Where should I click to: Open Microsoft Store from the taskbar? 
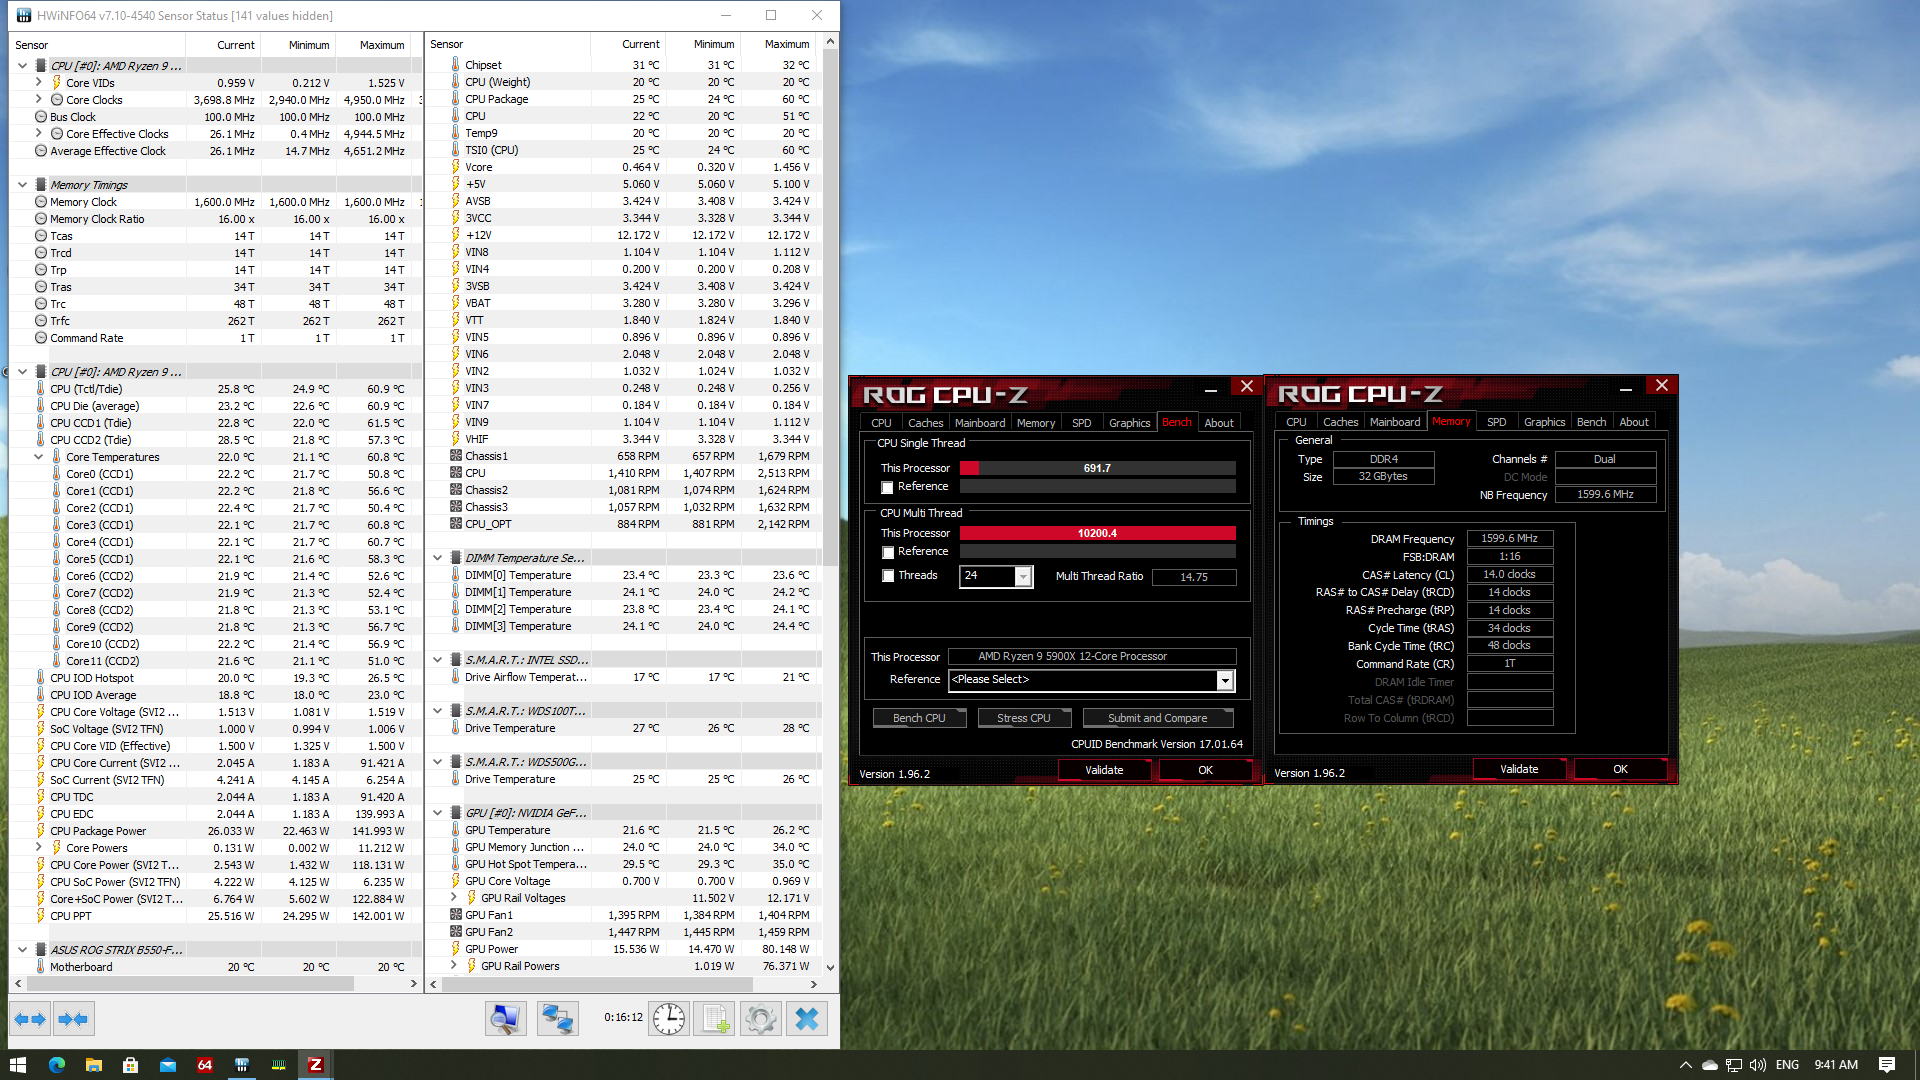[x=130, y=1065]
